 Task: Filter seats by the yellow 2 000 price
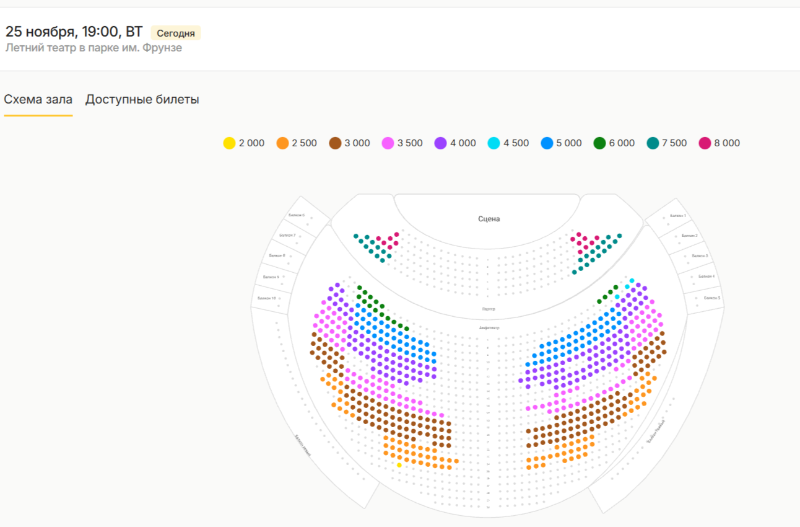tap(229, 143)
